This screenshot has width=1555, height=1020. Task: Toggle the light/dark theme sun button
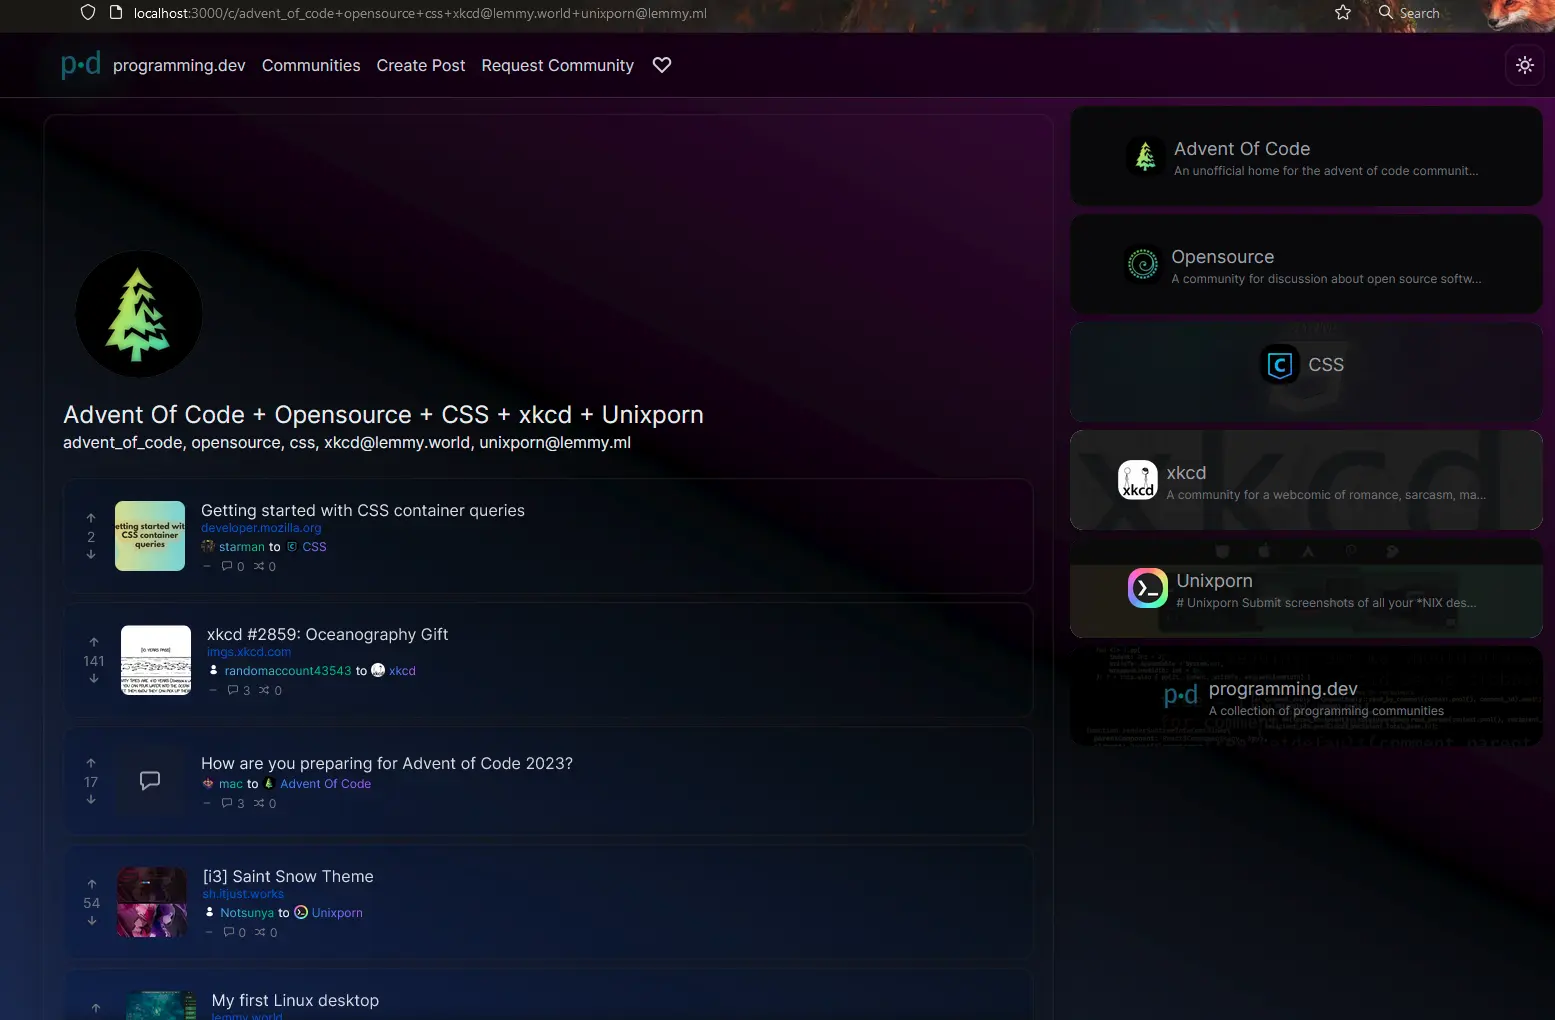click(x=1524, y=65)
